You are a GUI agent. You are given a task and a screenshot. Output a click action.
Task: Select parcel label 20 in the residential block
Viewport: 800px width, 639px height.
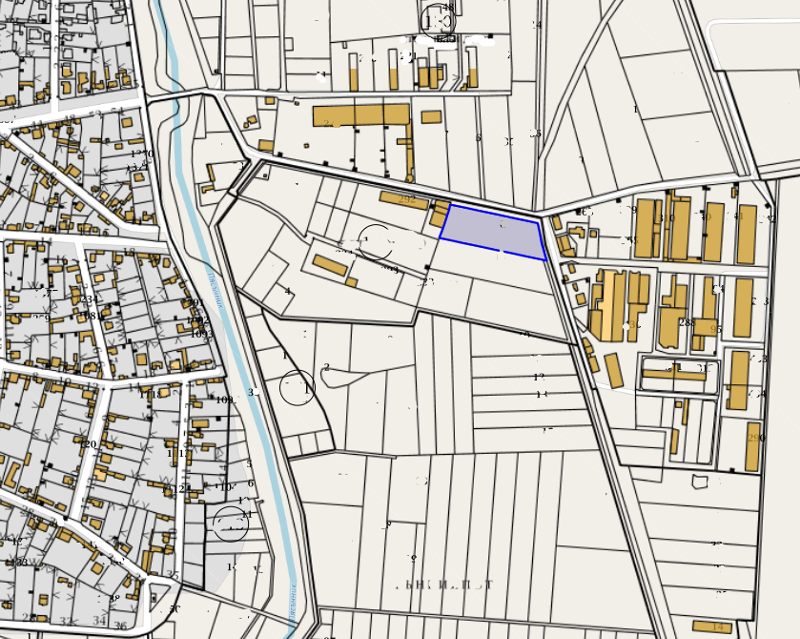(x=90, y=444)
